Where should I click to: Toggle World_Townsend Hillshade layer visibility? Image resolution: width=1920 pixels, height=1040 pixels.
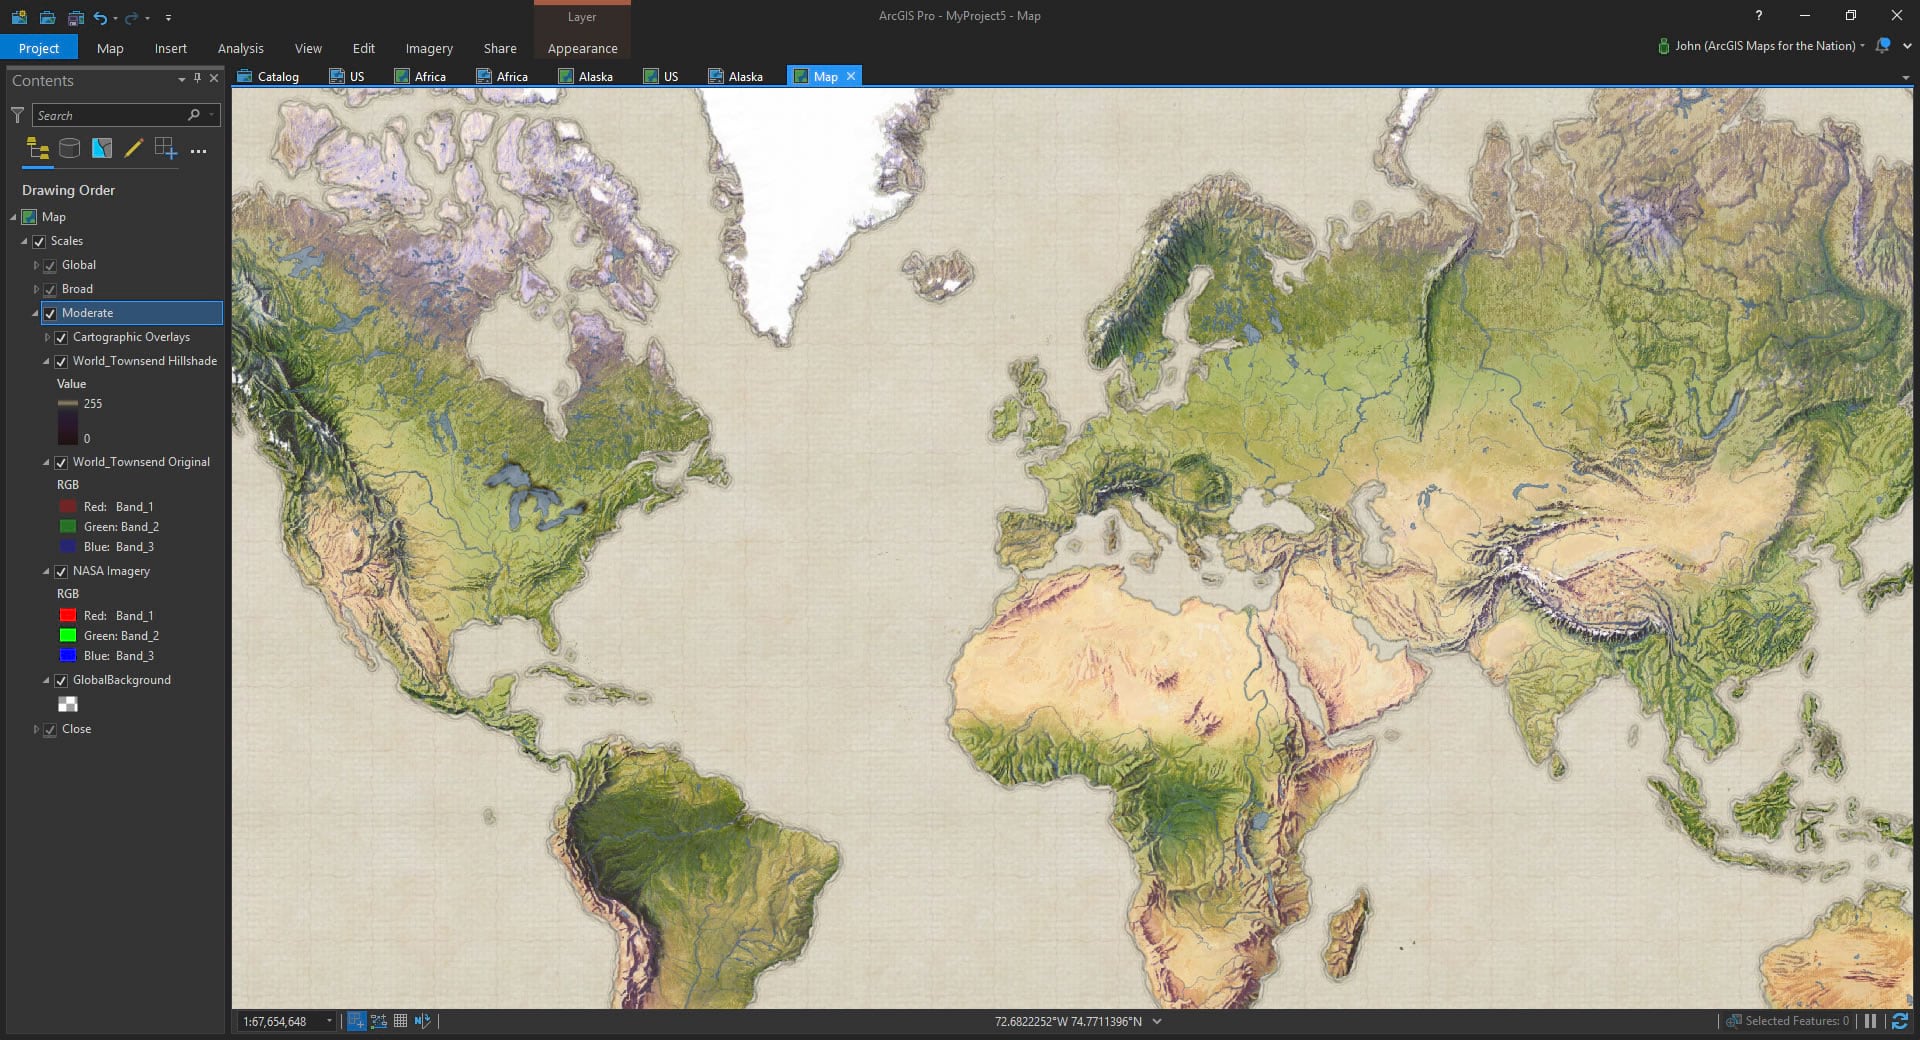coord(61,362)
